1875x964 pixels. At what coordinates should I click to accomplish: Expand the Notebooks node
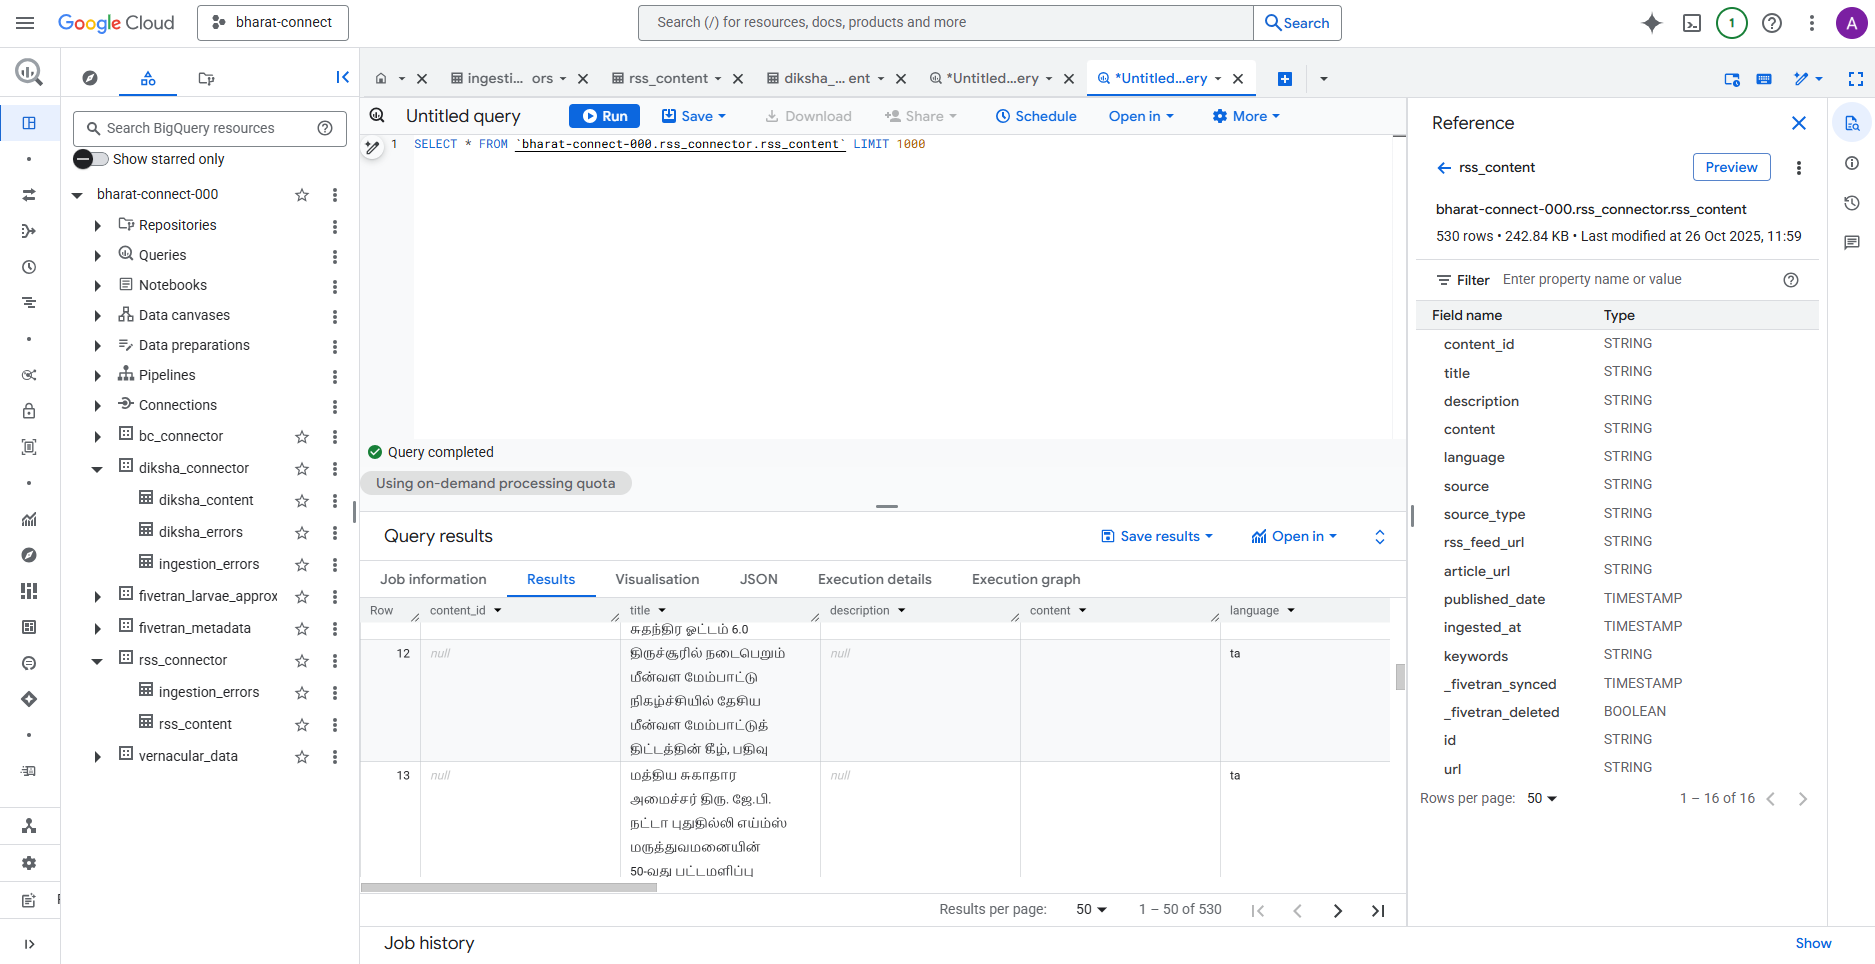tap(97, 286)
